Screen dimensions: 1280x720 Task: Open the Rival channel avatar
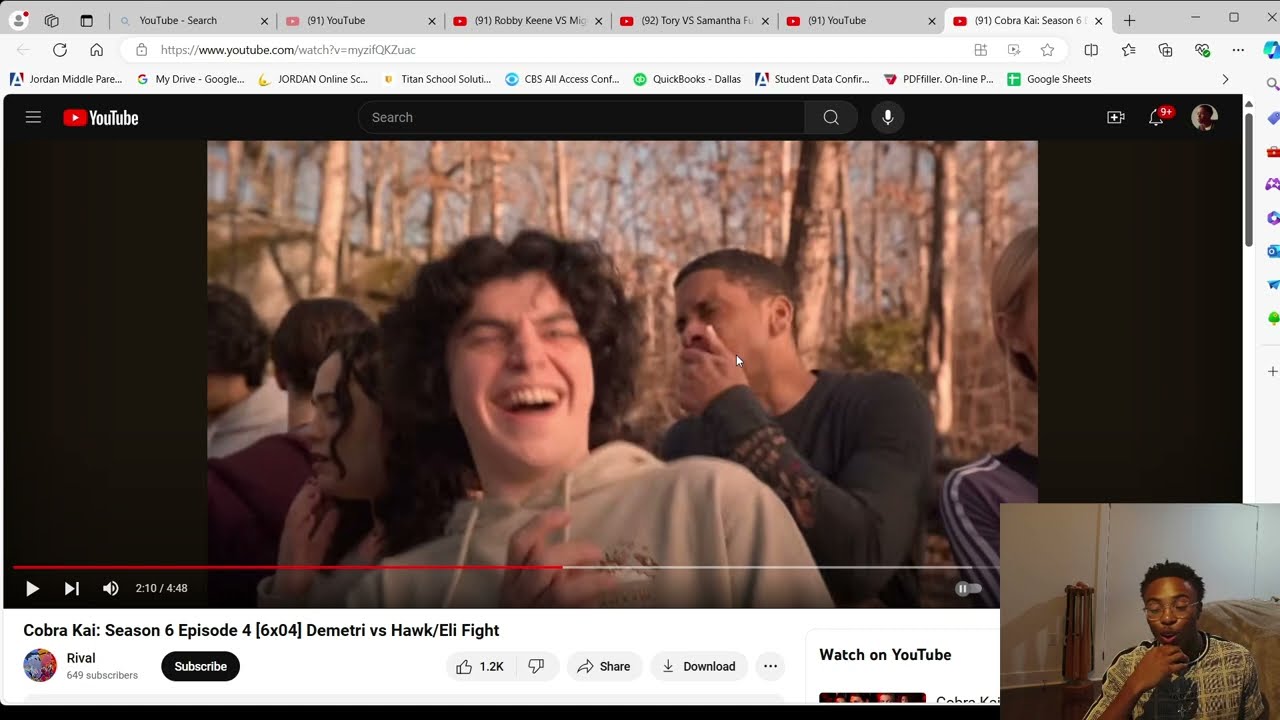pyautogui.click(x=40, y=665)
